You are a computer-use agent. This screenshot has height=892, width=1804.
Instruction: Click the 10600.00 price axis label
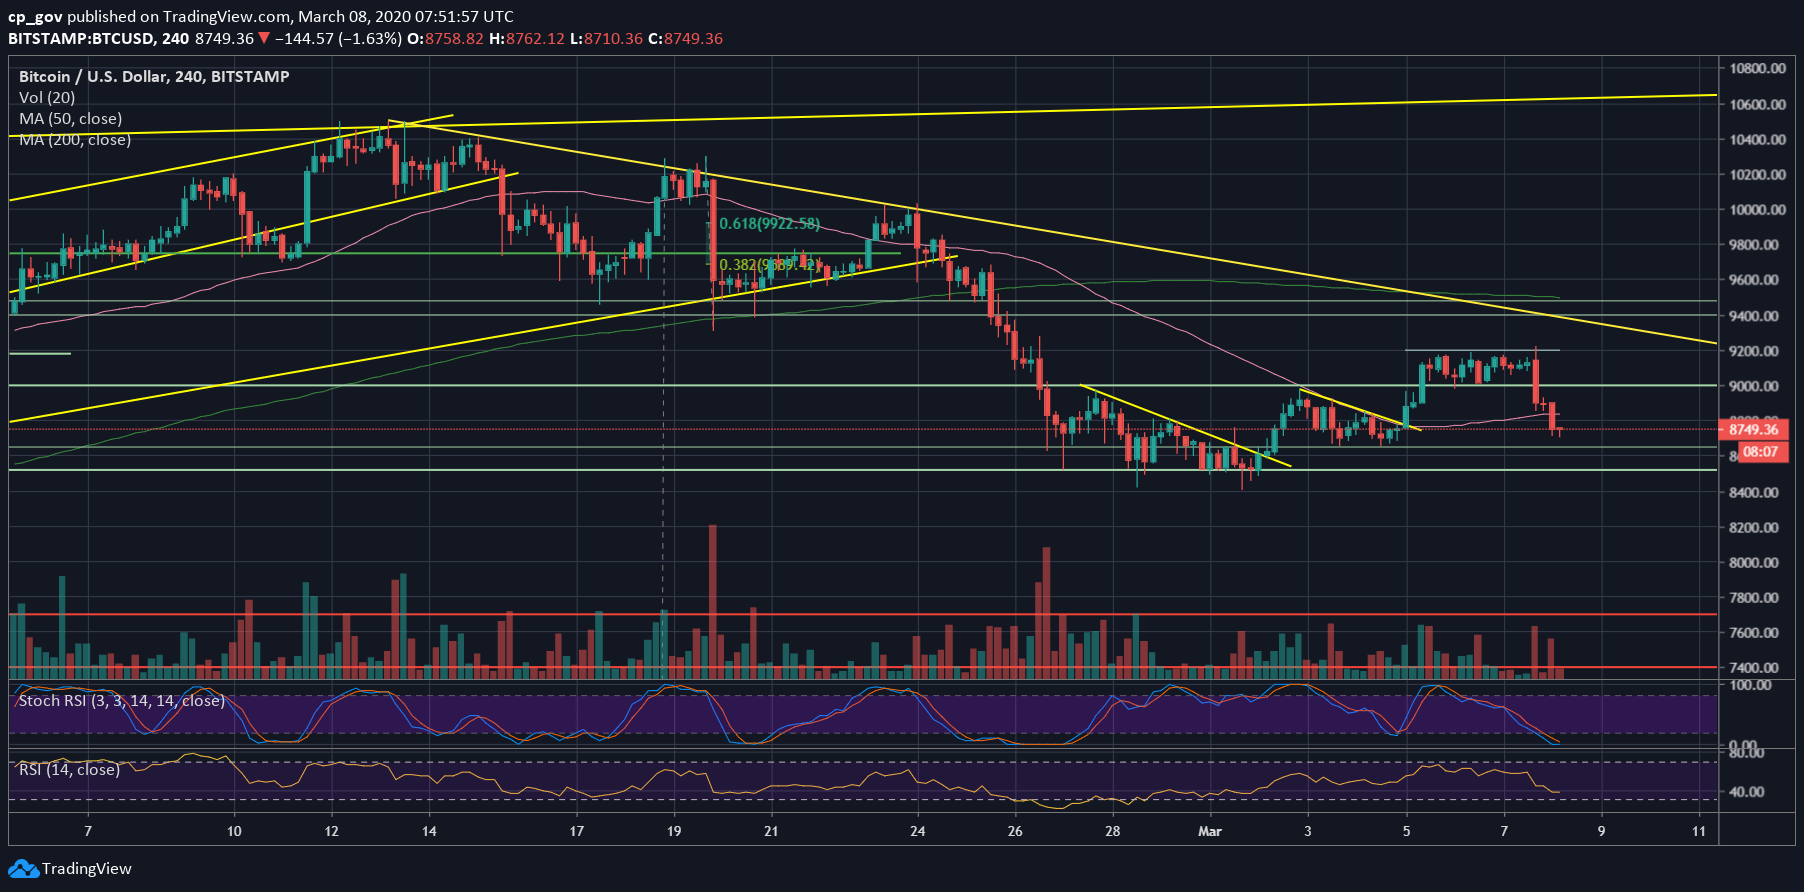pos(1757,104)
